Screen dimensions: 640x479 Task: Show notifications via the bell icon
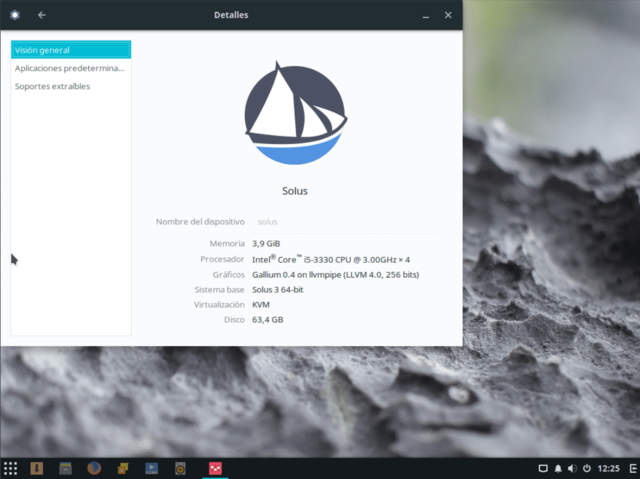tap(558, 468)
